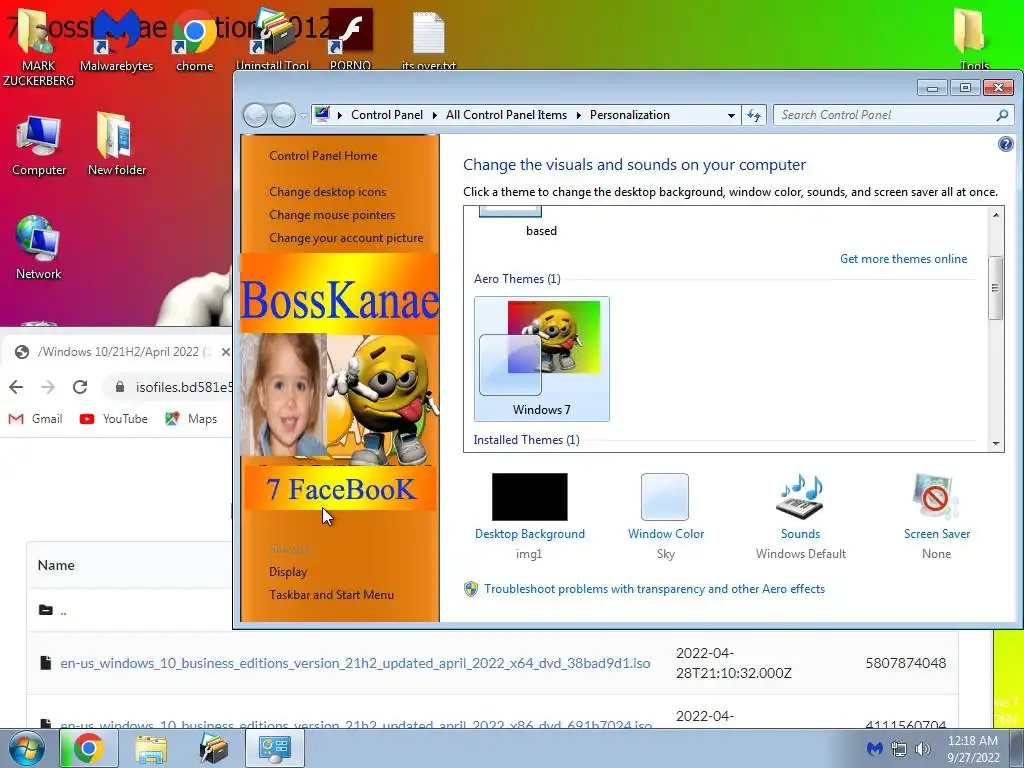Open Control Panel Home link
This screenshot has width=1024, height=768.
323,155
